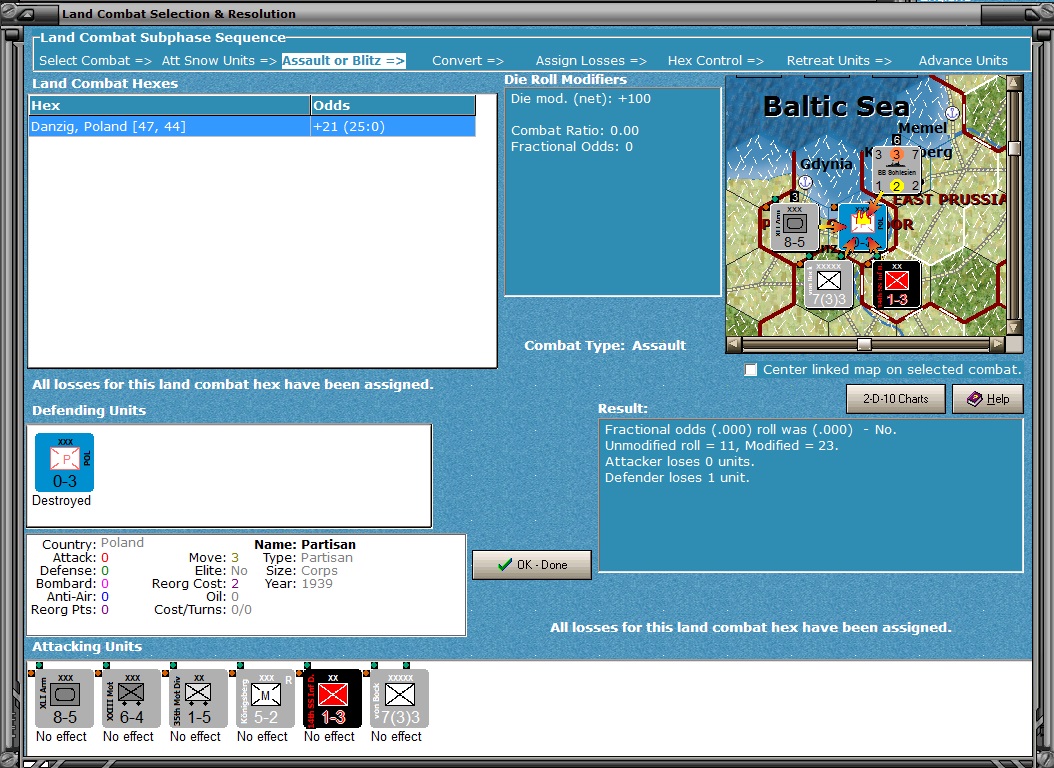
Task: Click the map horizontal scrollbar thumb
Action: click(x=864, y=344)
